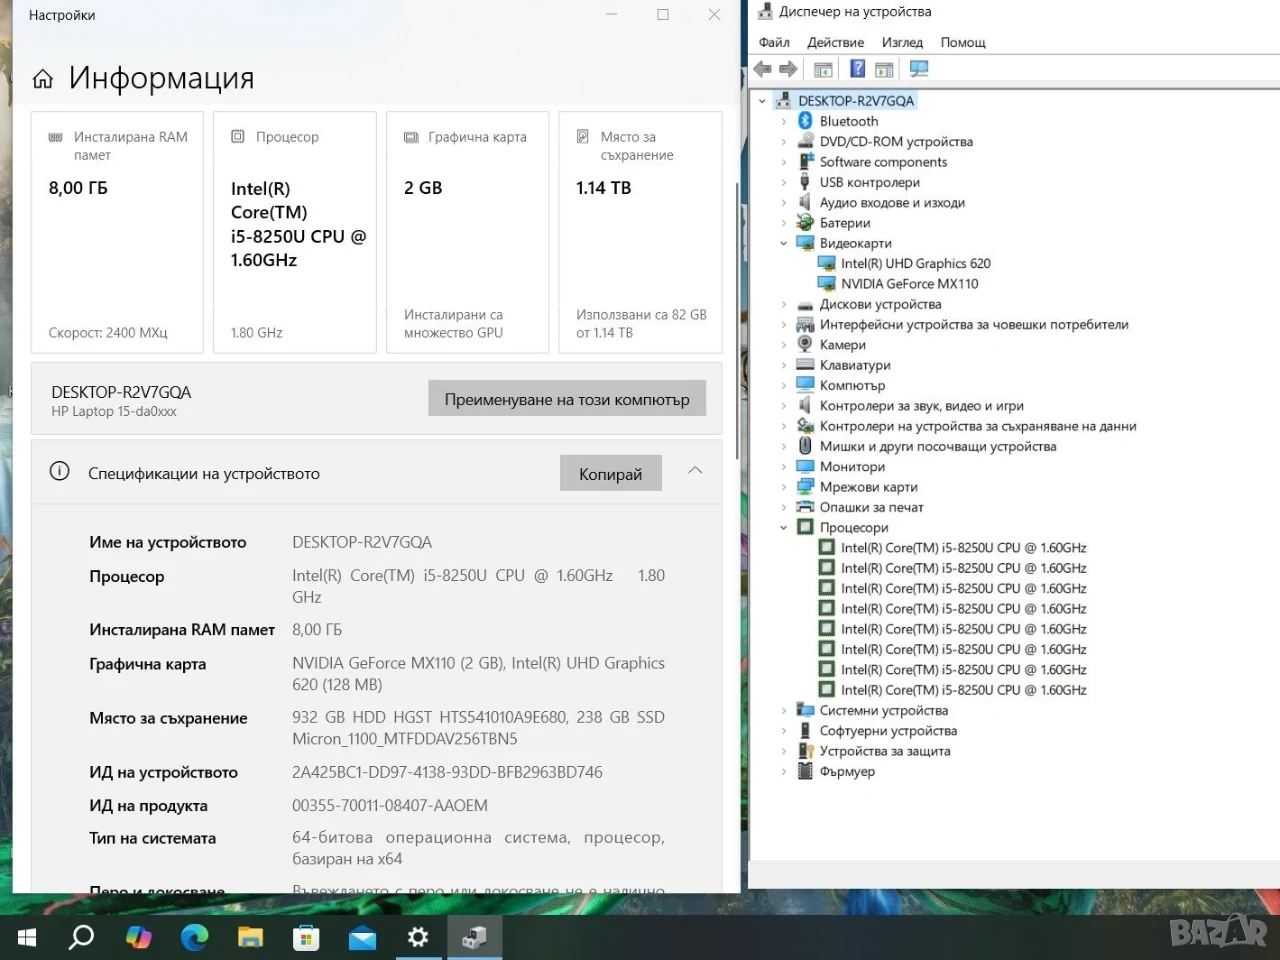
Task: Select Контролери за звук, видео и игри
Action: click(921, 406)
